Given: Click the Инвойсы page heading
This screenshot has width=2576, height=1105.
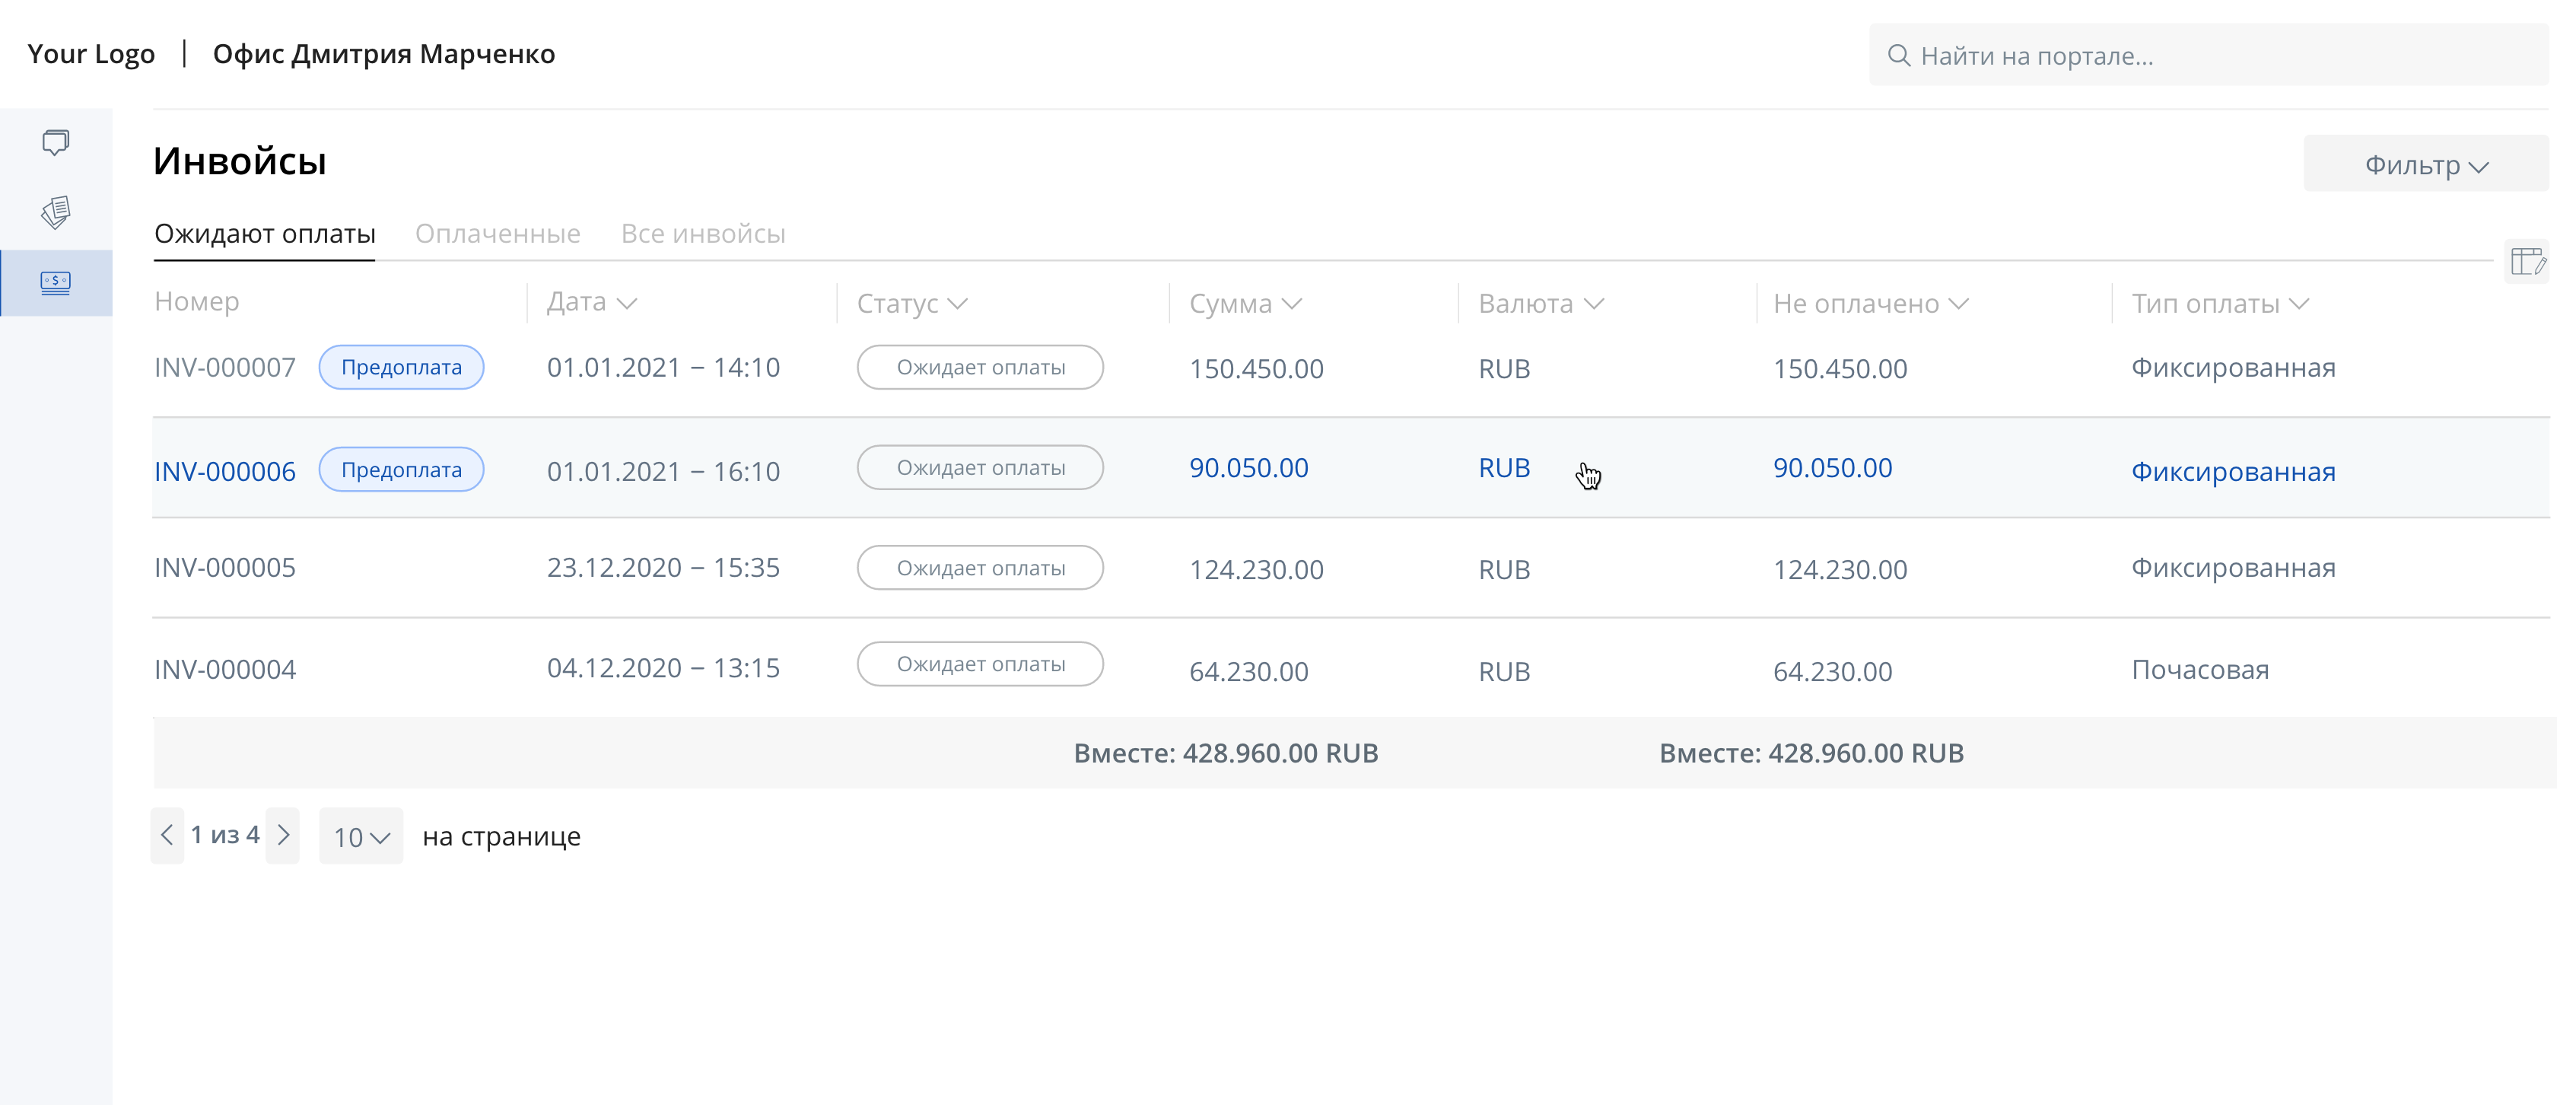Looking at the screenshot, I should (240, 162).
